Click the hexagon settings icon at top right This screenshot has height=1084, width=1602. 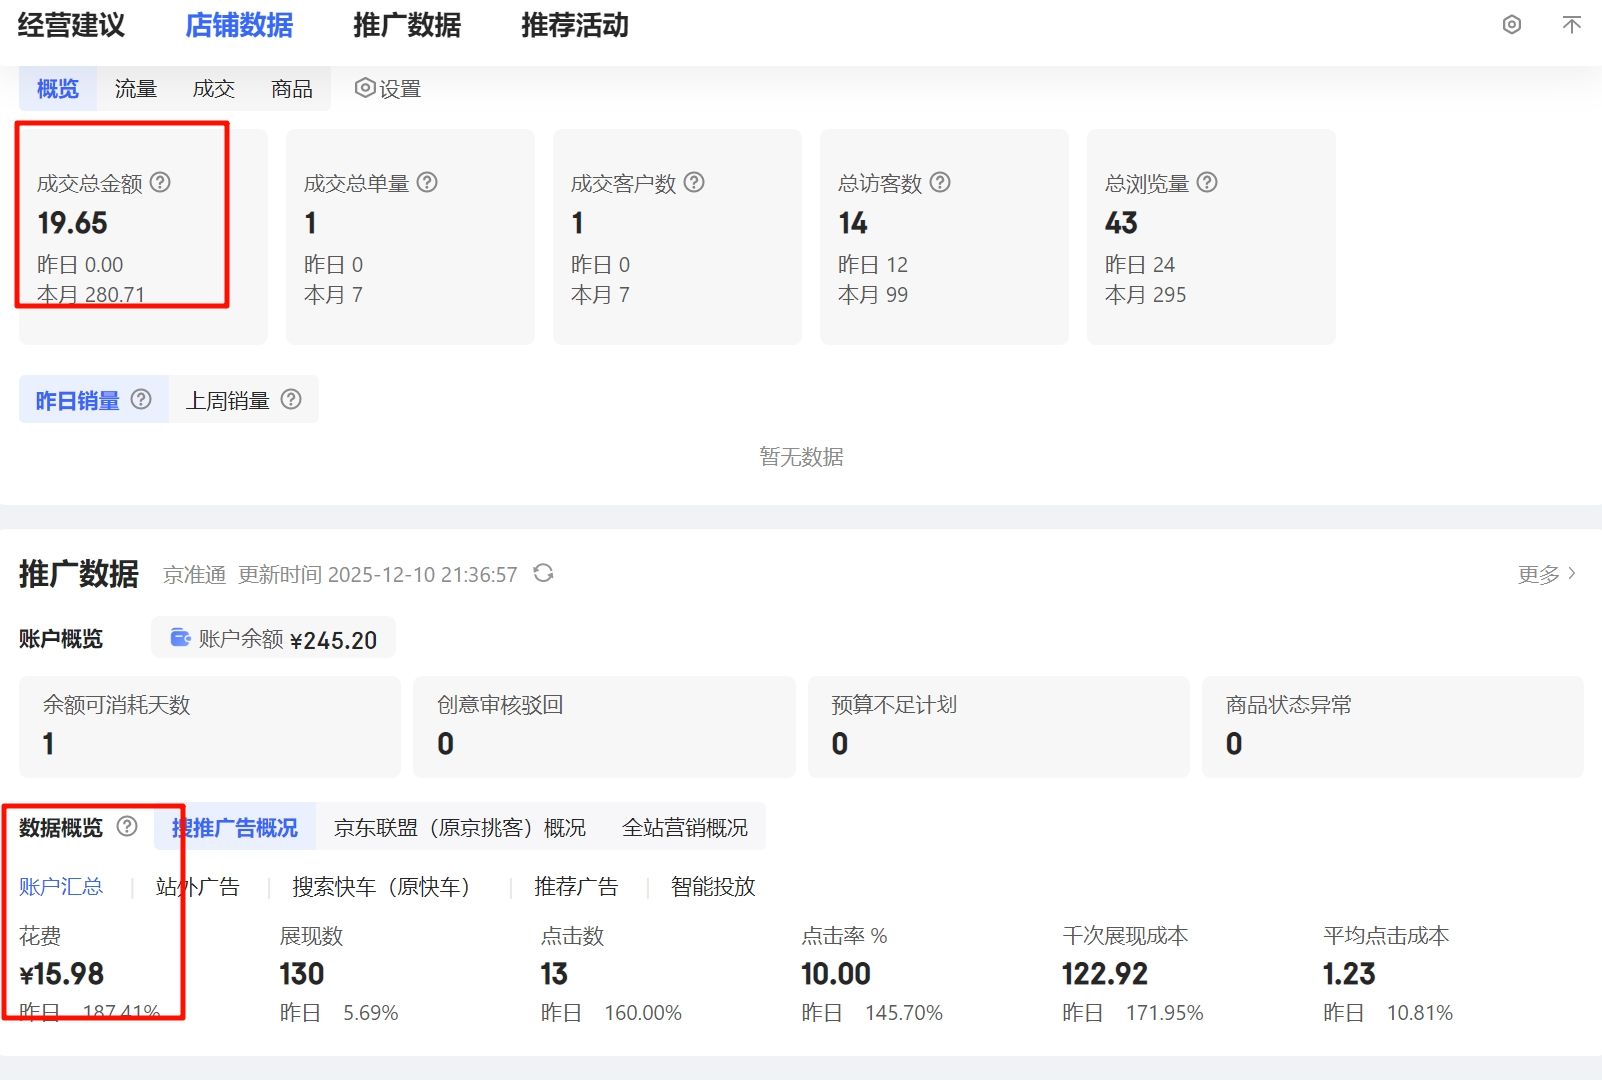point(1512,25)
